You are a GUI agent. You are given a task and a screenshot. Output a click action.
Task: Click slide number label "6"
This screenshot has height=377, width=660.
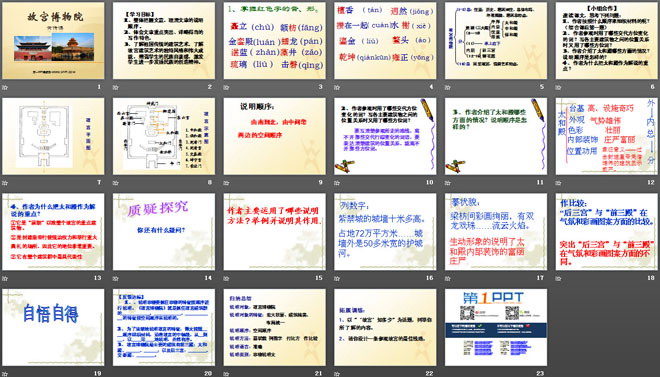point(652,87)
